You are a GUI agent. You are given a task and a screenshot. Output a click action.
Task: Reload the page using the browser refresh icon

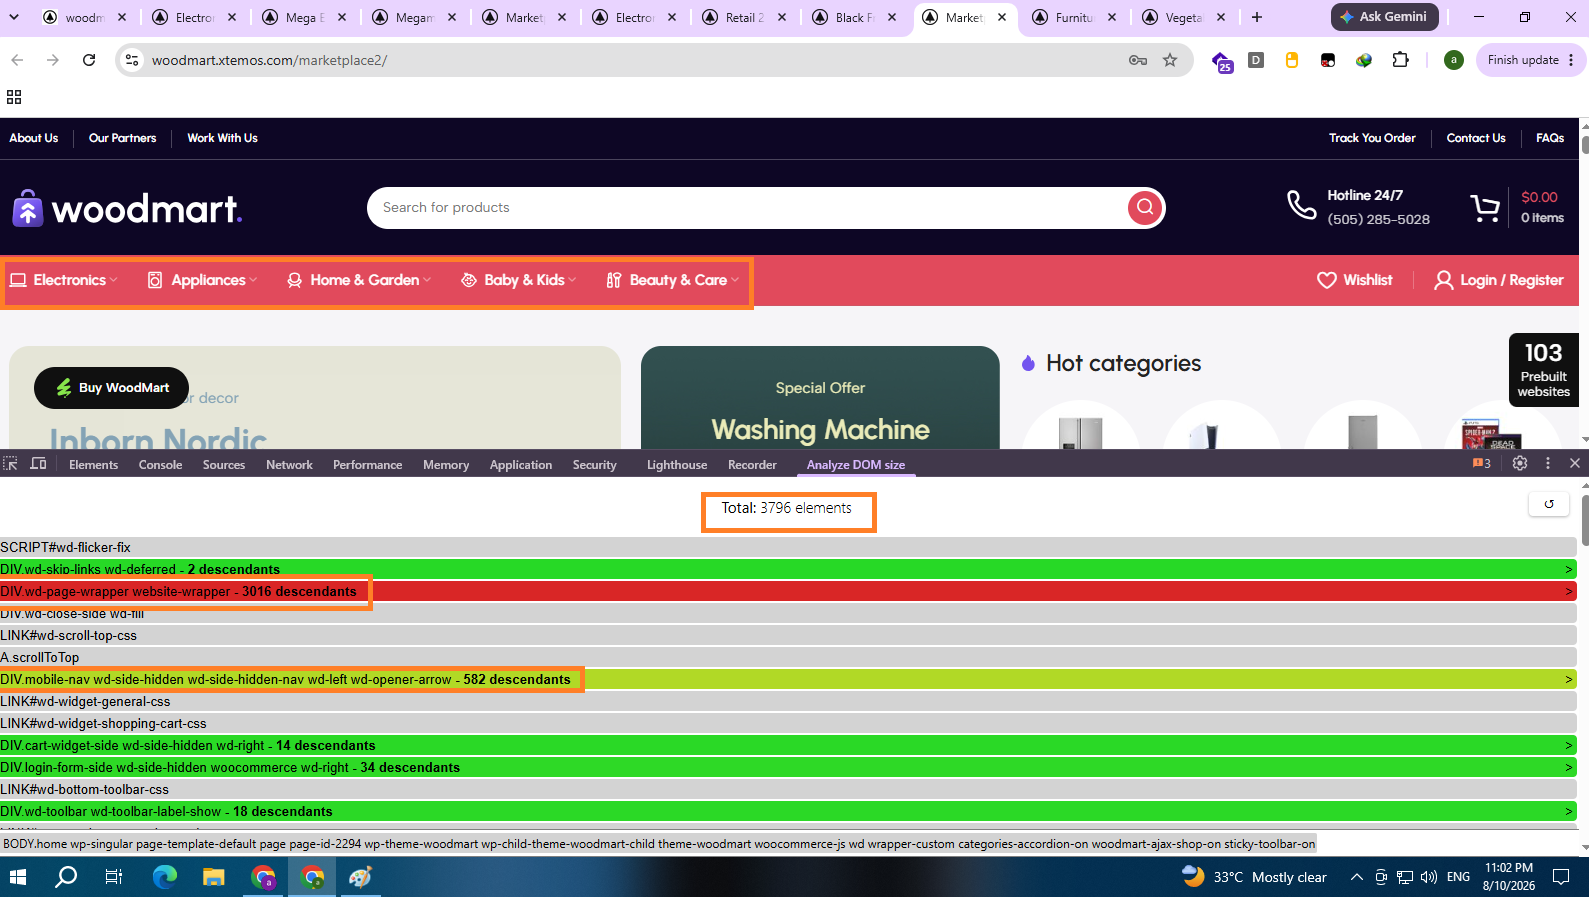89,60
